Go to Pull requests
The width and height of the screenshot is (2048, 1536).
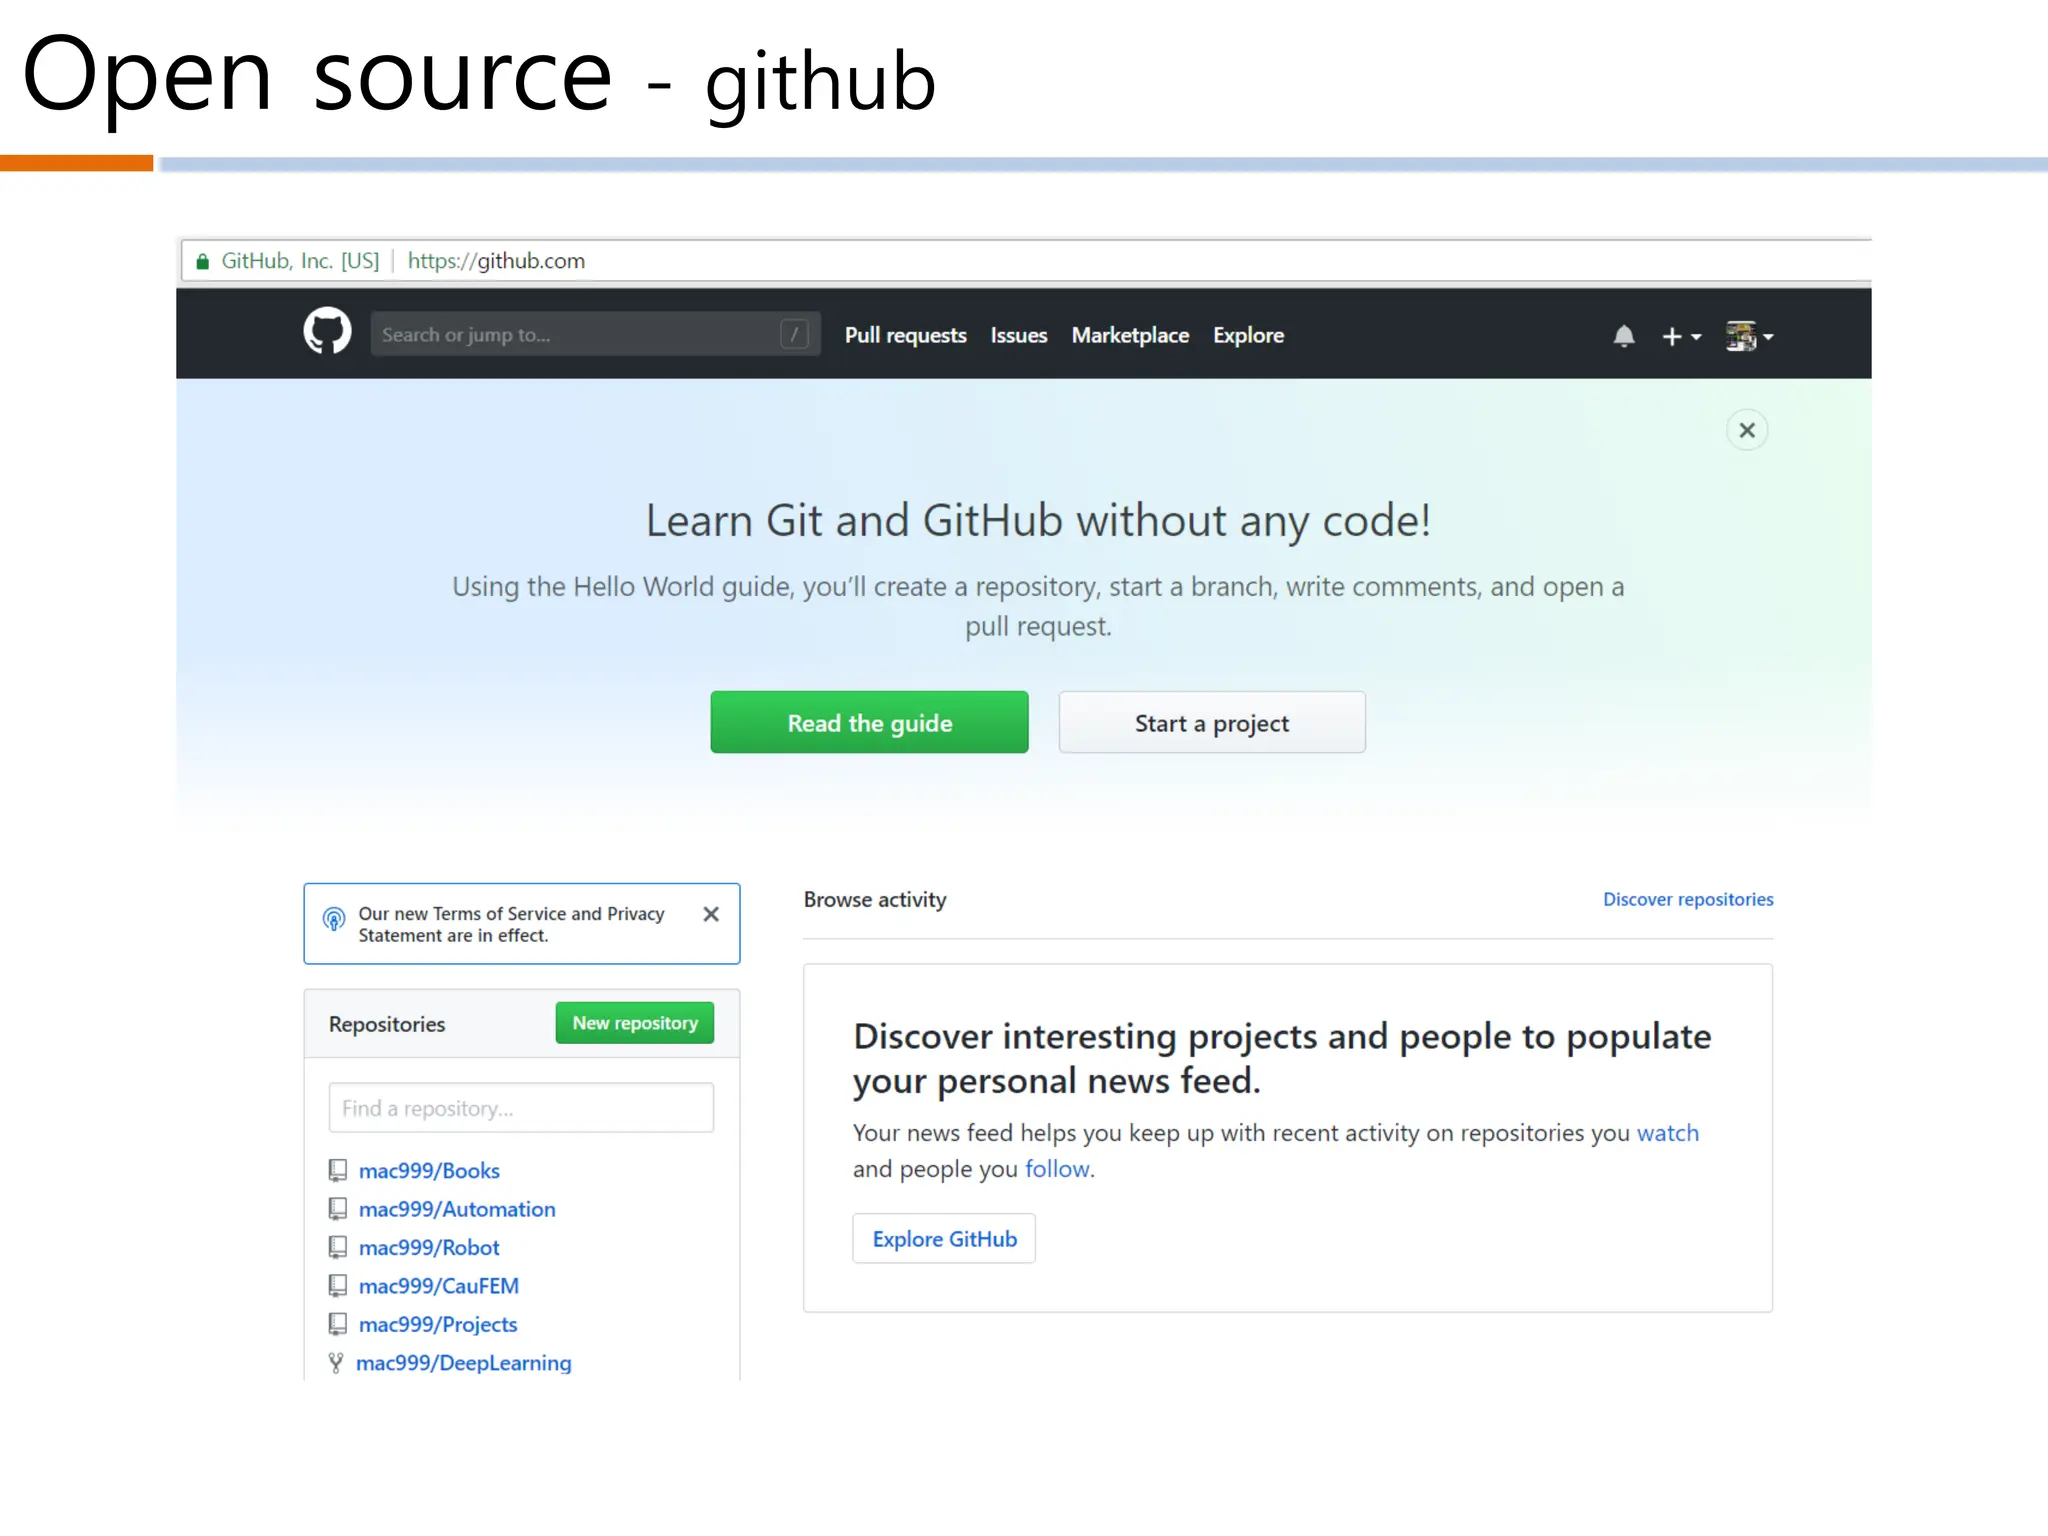906,335
